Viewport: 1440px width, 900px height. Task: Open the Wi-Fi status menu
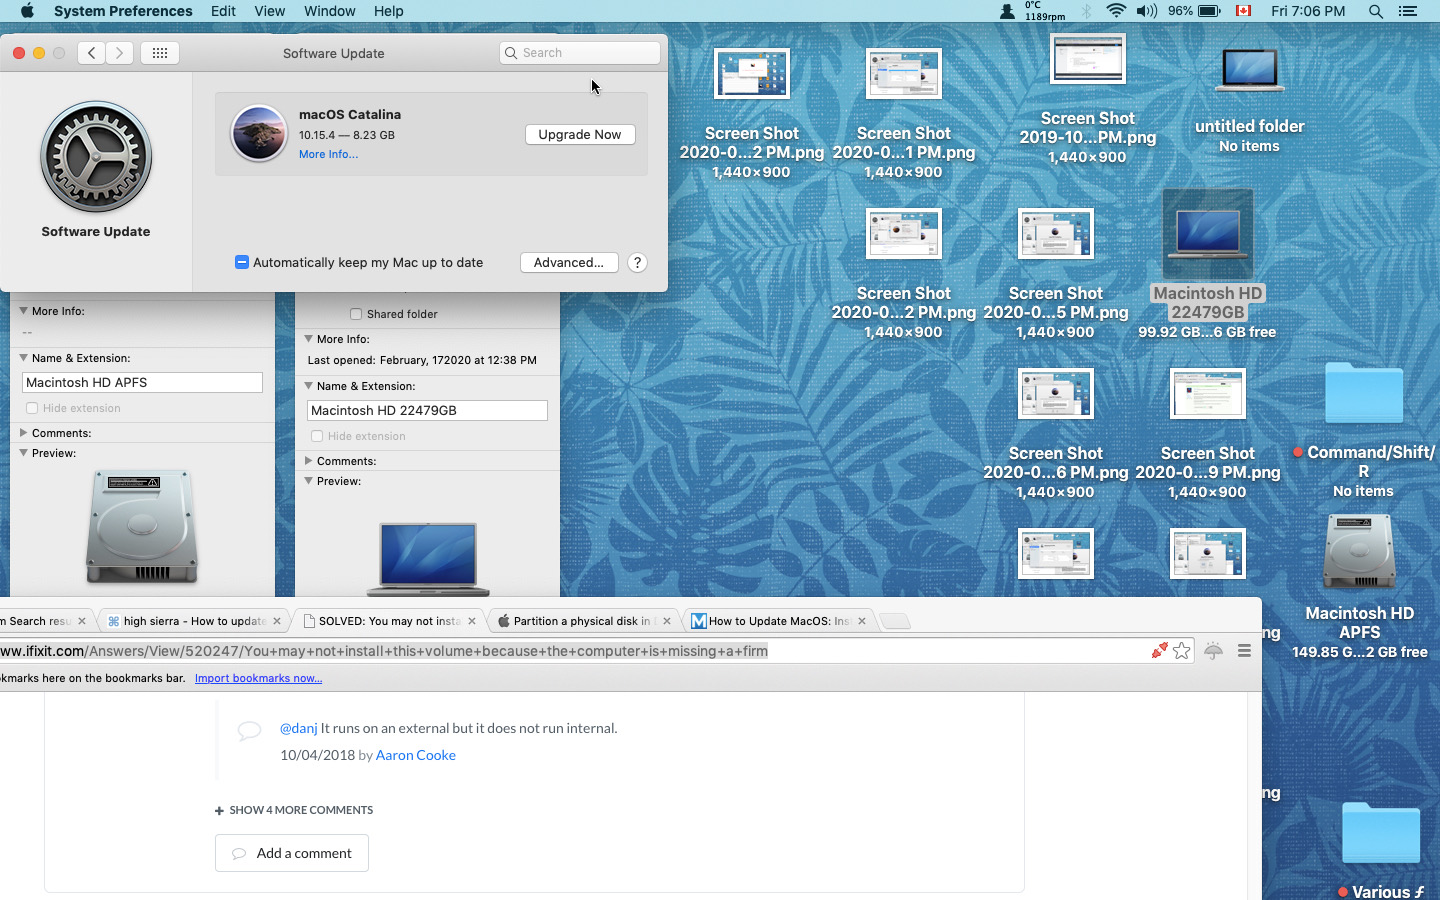point(1116,11)
